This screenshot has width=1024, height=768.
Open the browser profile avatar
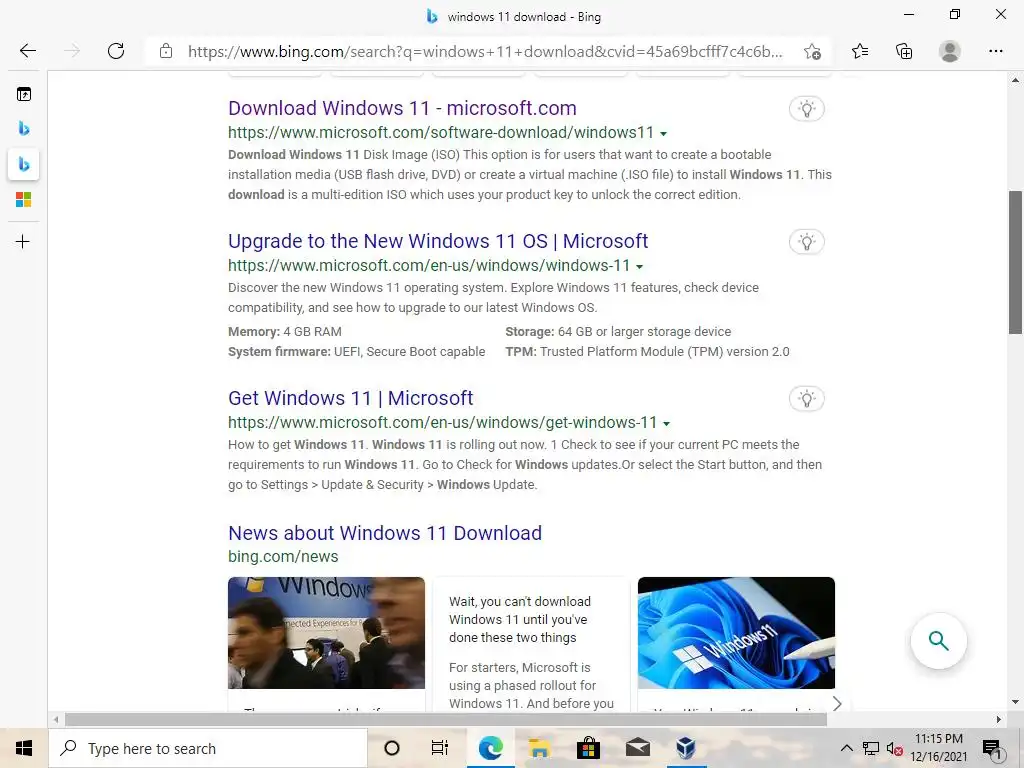950,51
